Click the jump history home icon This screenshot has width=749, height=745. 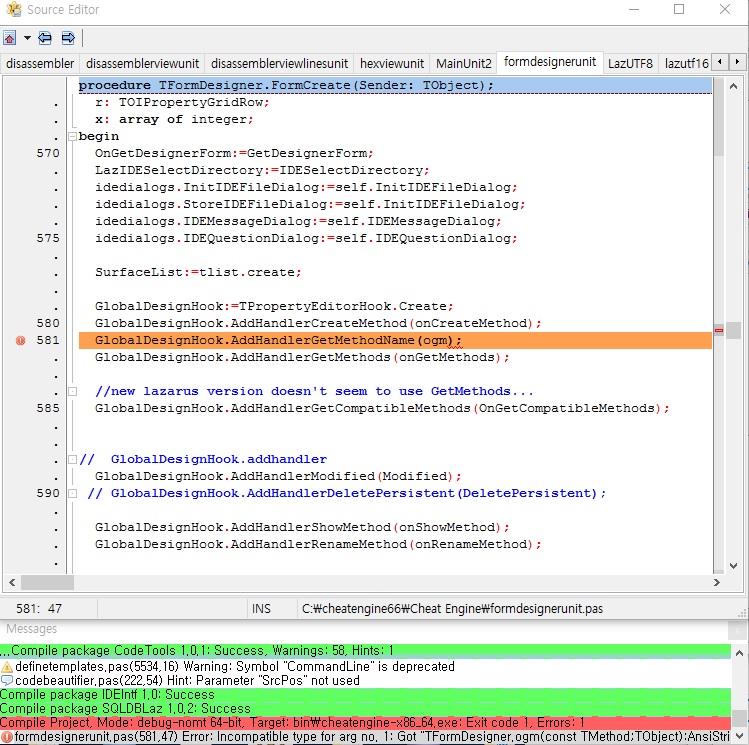pos(9,38)
